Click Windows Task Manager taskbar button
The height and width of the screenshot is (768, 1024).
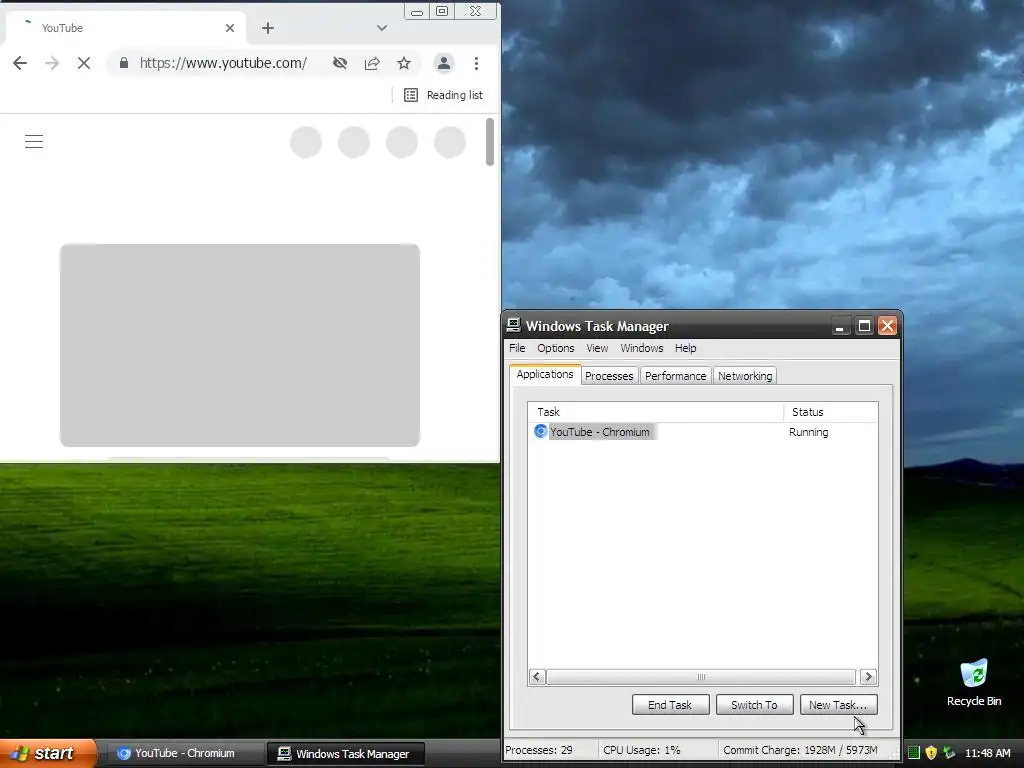click(x=346, y=754)
